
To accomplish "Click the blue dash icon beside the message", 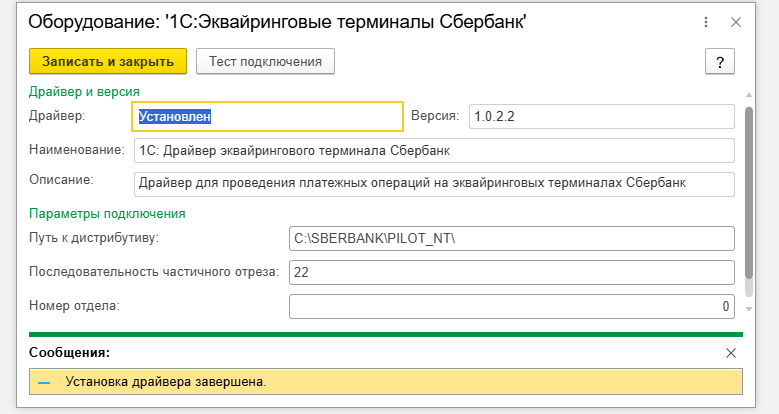I will click(x=43, y=382).
